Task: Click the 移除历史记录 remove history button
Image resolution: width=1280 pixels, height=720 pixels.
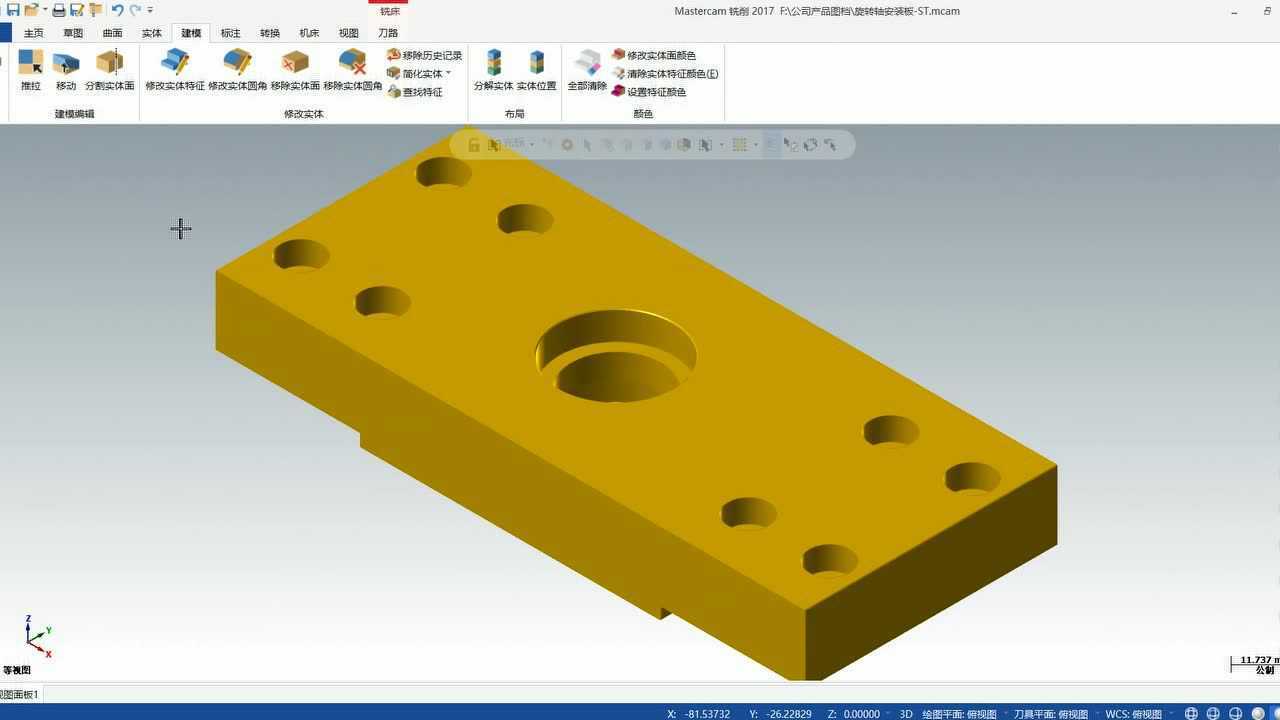Action: (425, 56)
